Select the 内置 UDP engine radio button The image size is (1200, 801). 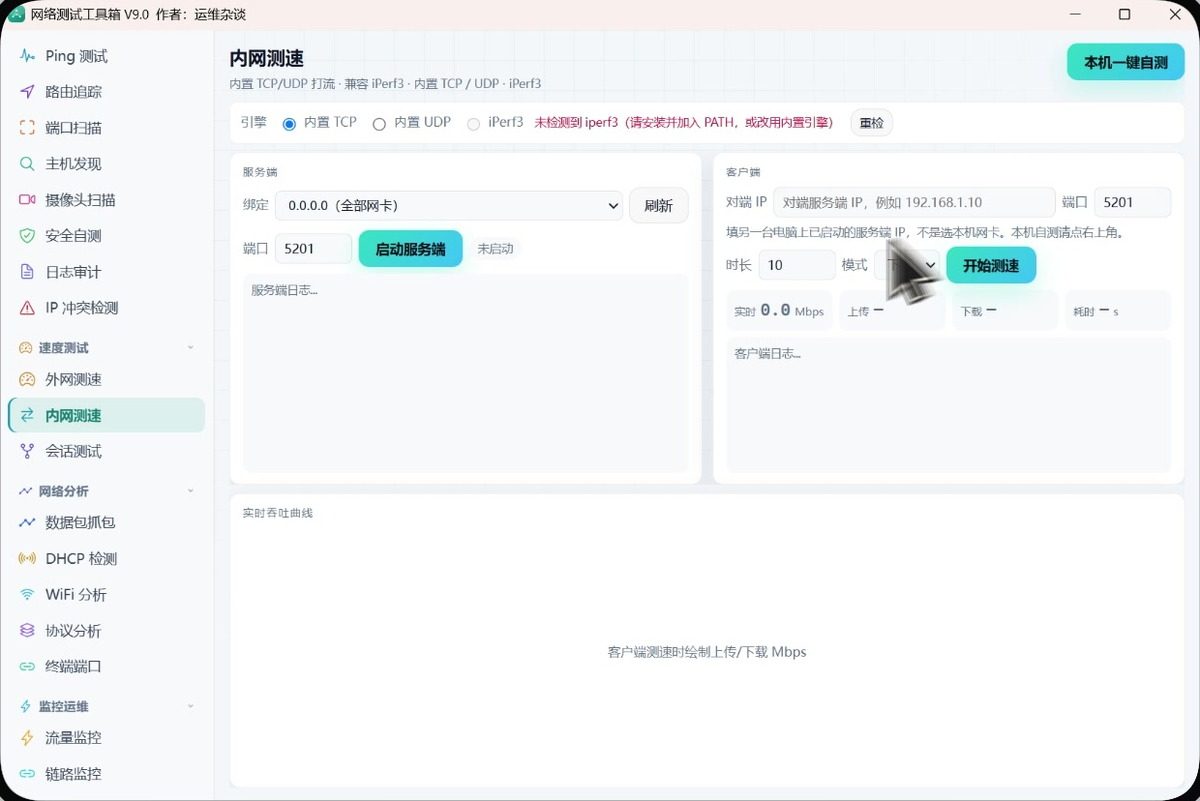click(379, 124)
